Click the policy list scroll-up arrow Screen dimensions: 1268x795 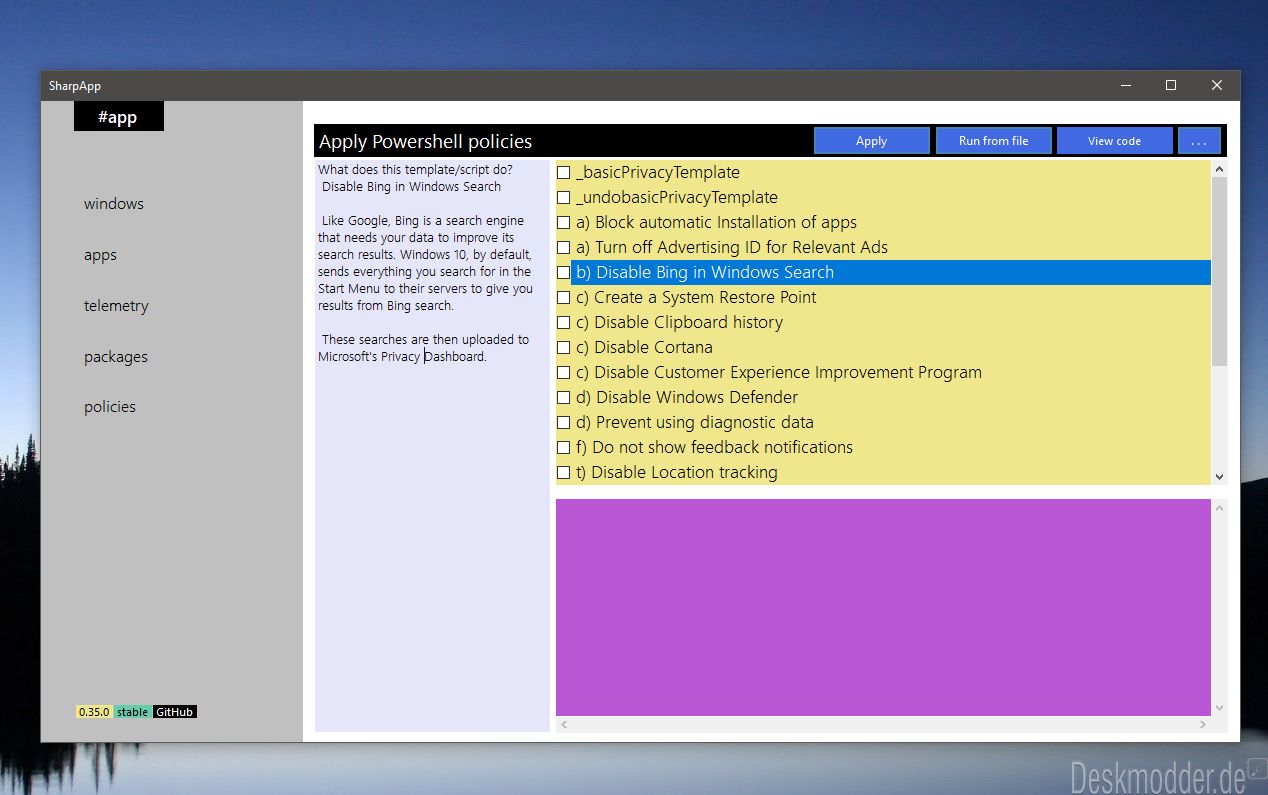coord(1219,169)
